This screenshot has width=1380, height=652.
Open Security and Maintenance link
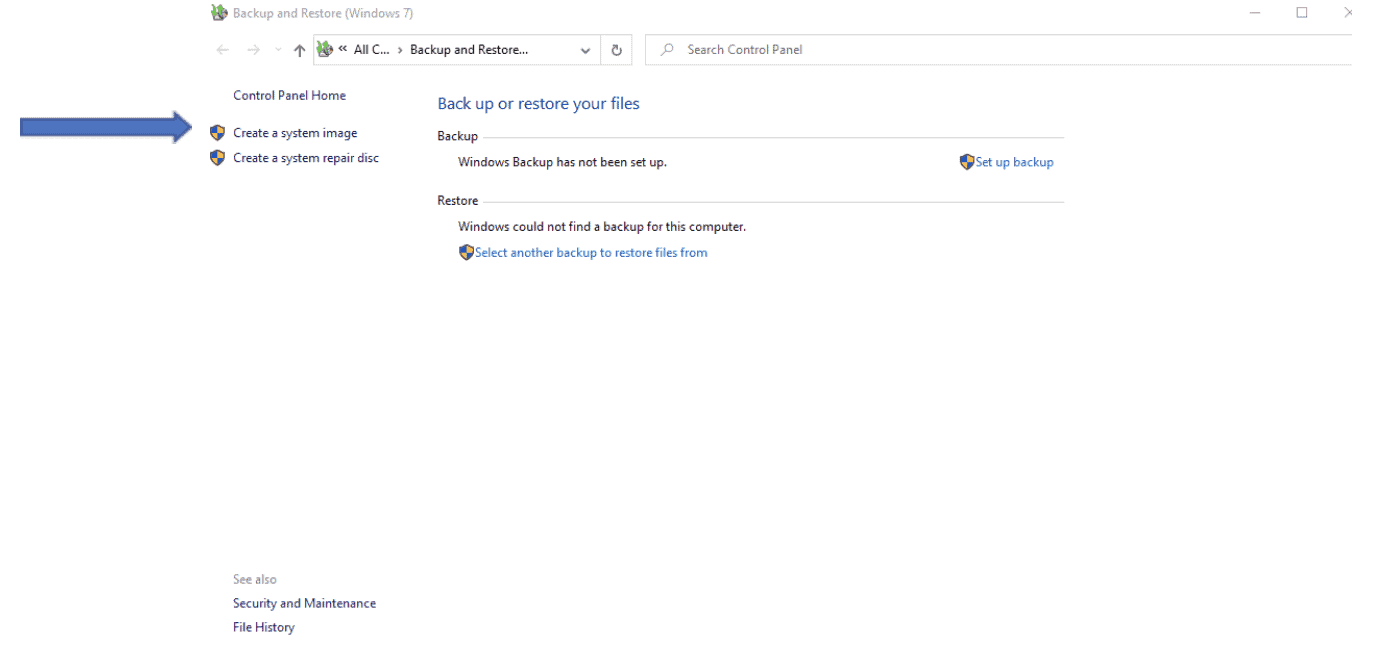pos(304,604)
